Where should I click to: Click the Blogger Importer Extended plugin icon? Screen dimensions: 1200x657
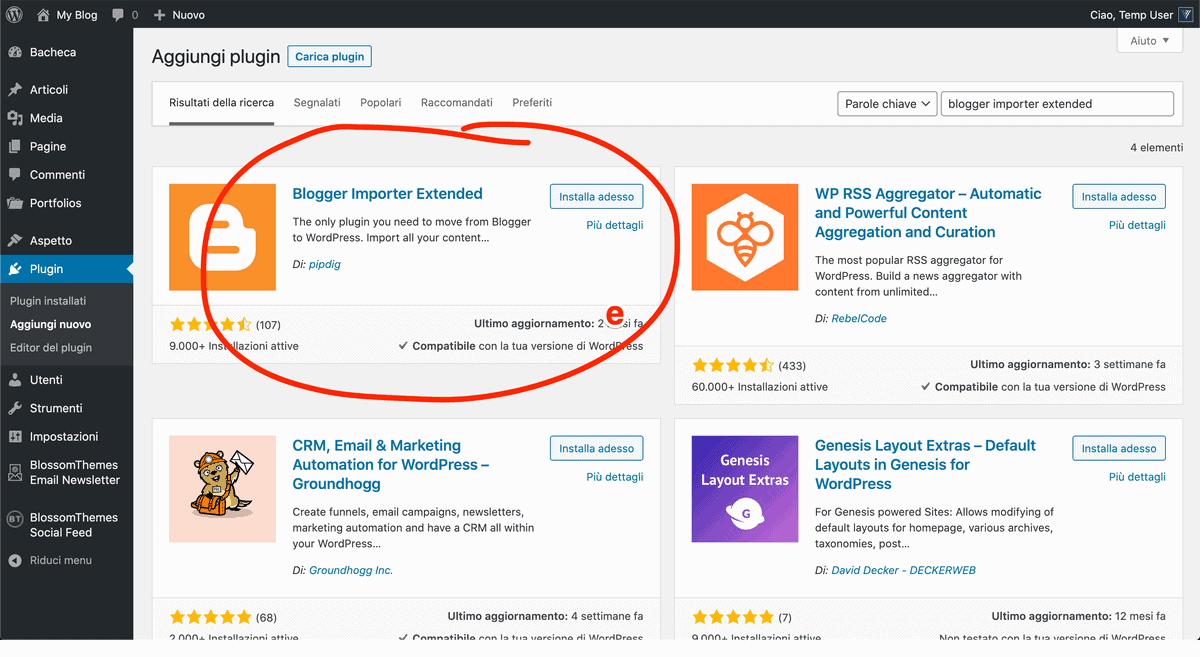[x=222, y=237]
